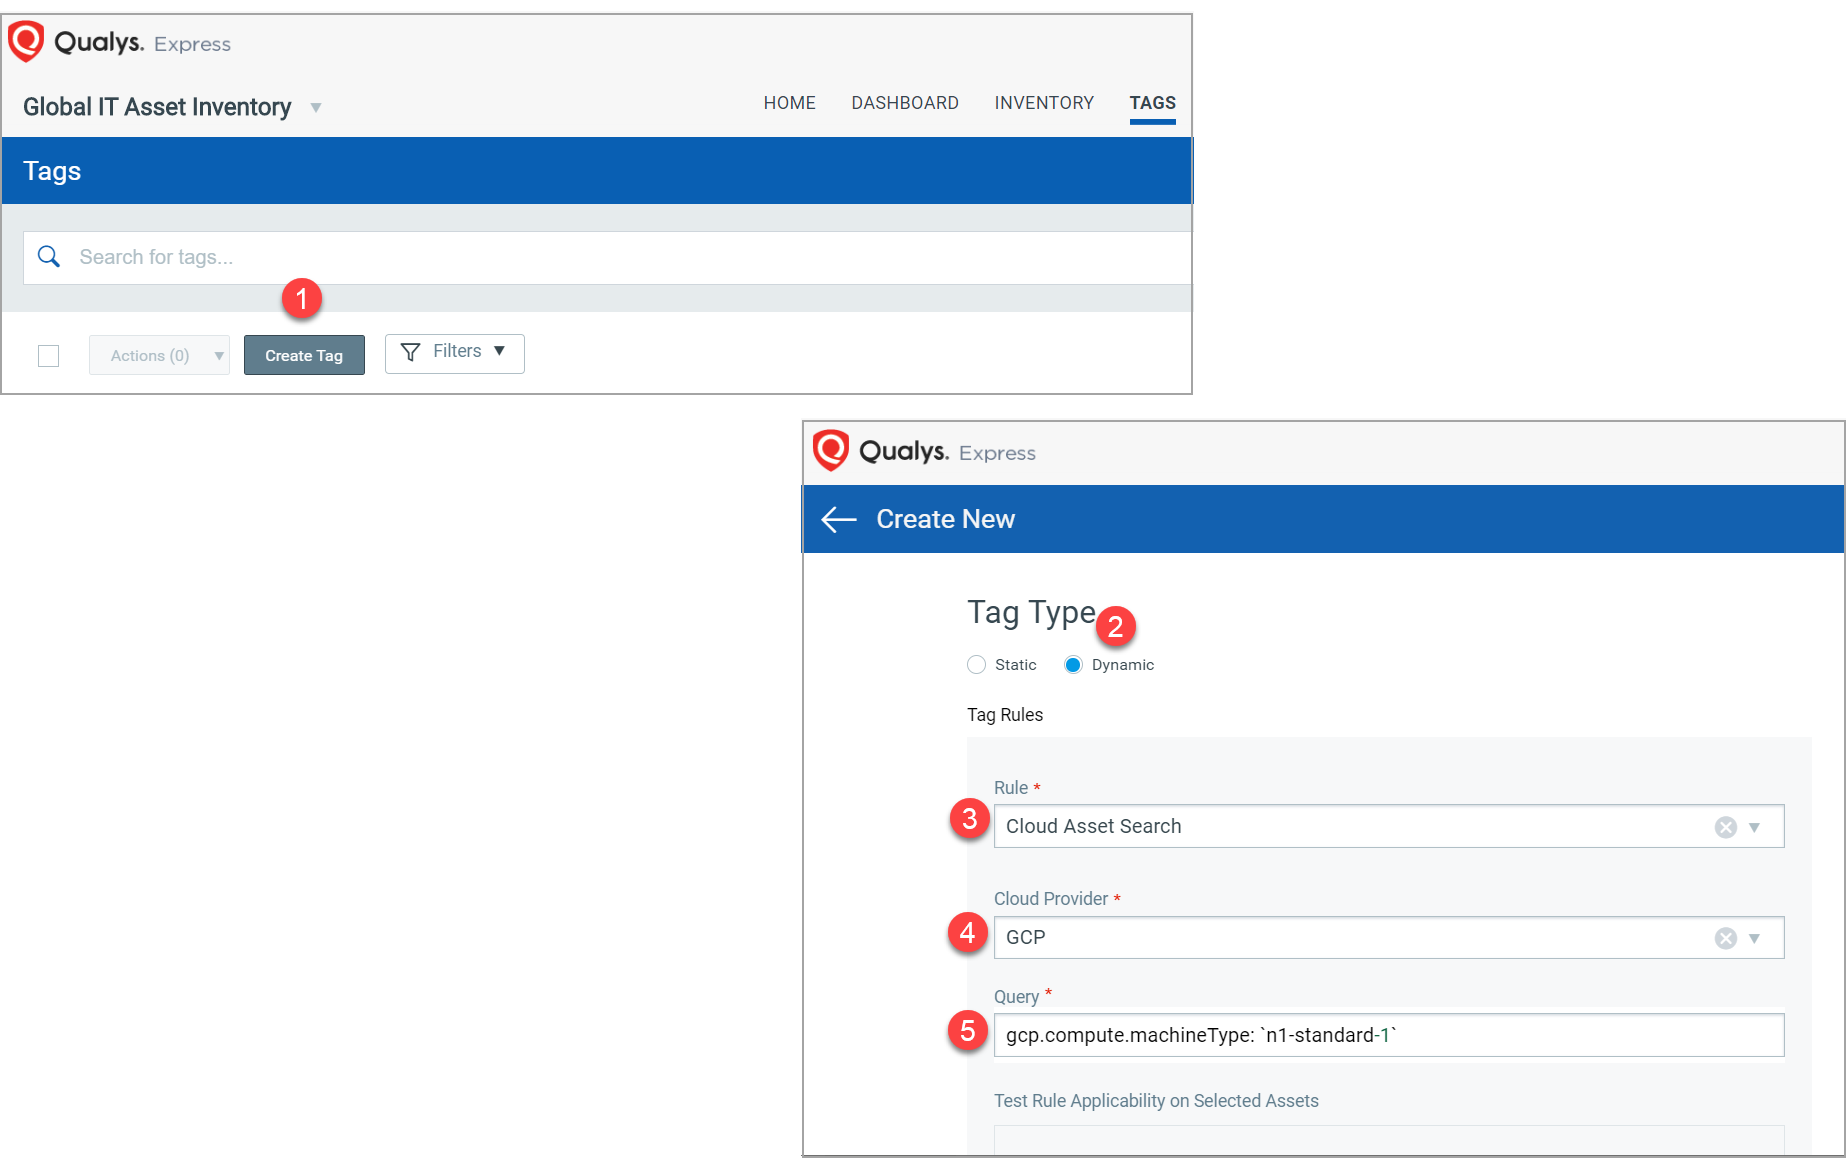Select the Static tag type radio
Viewport: 1846px width, 1158px height.
(976, 665)
